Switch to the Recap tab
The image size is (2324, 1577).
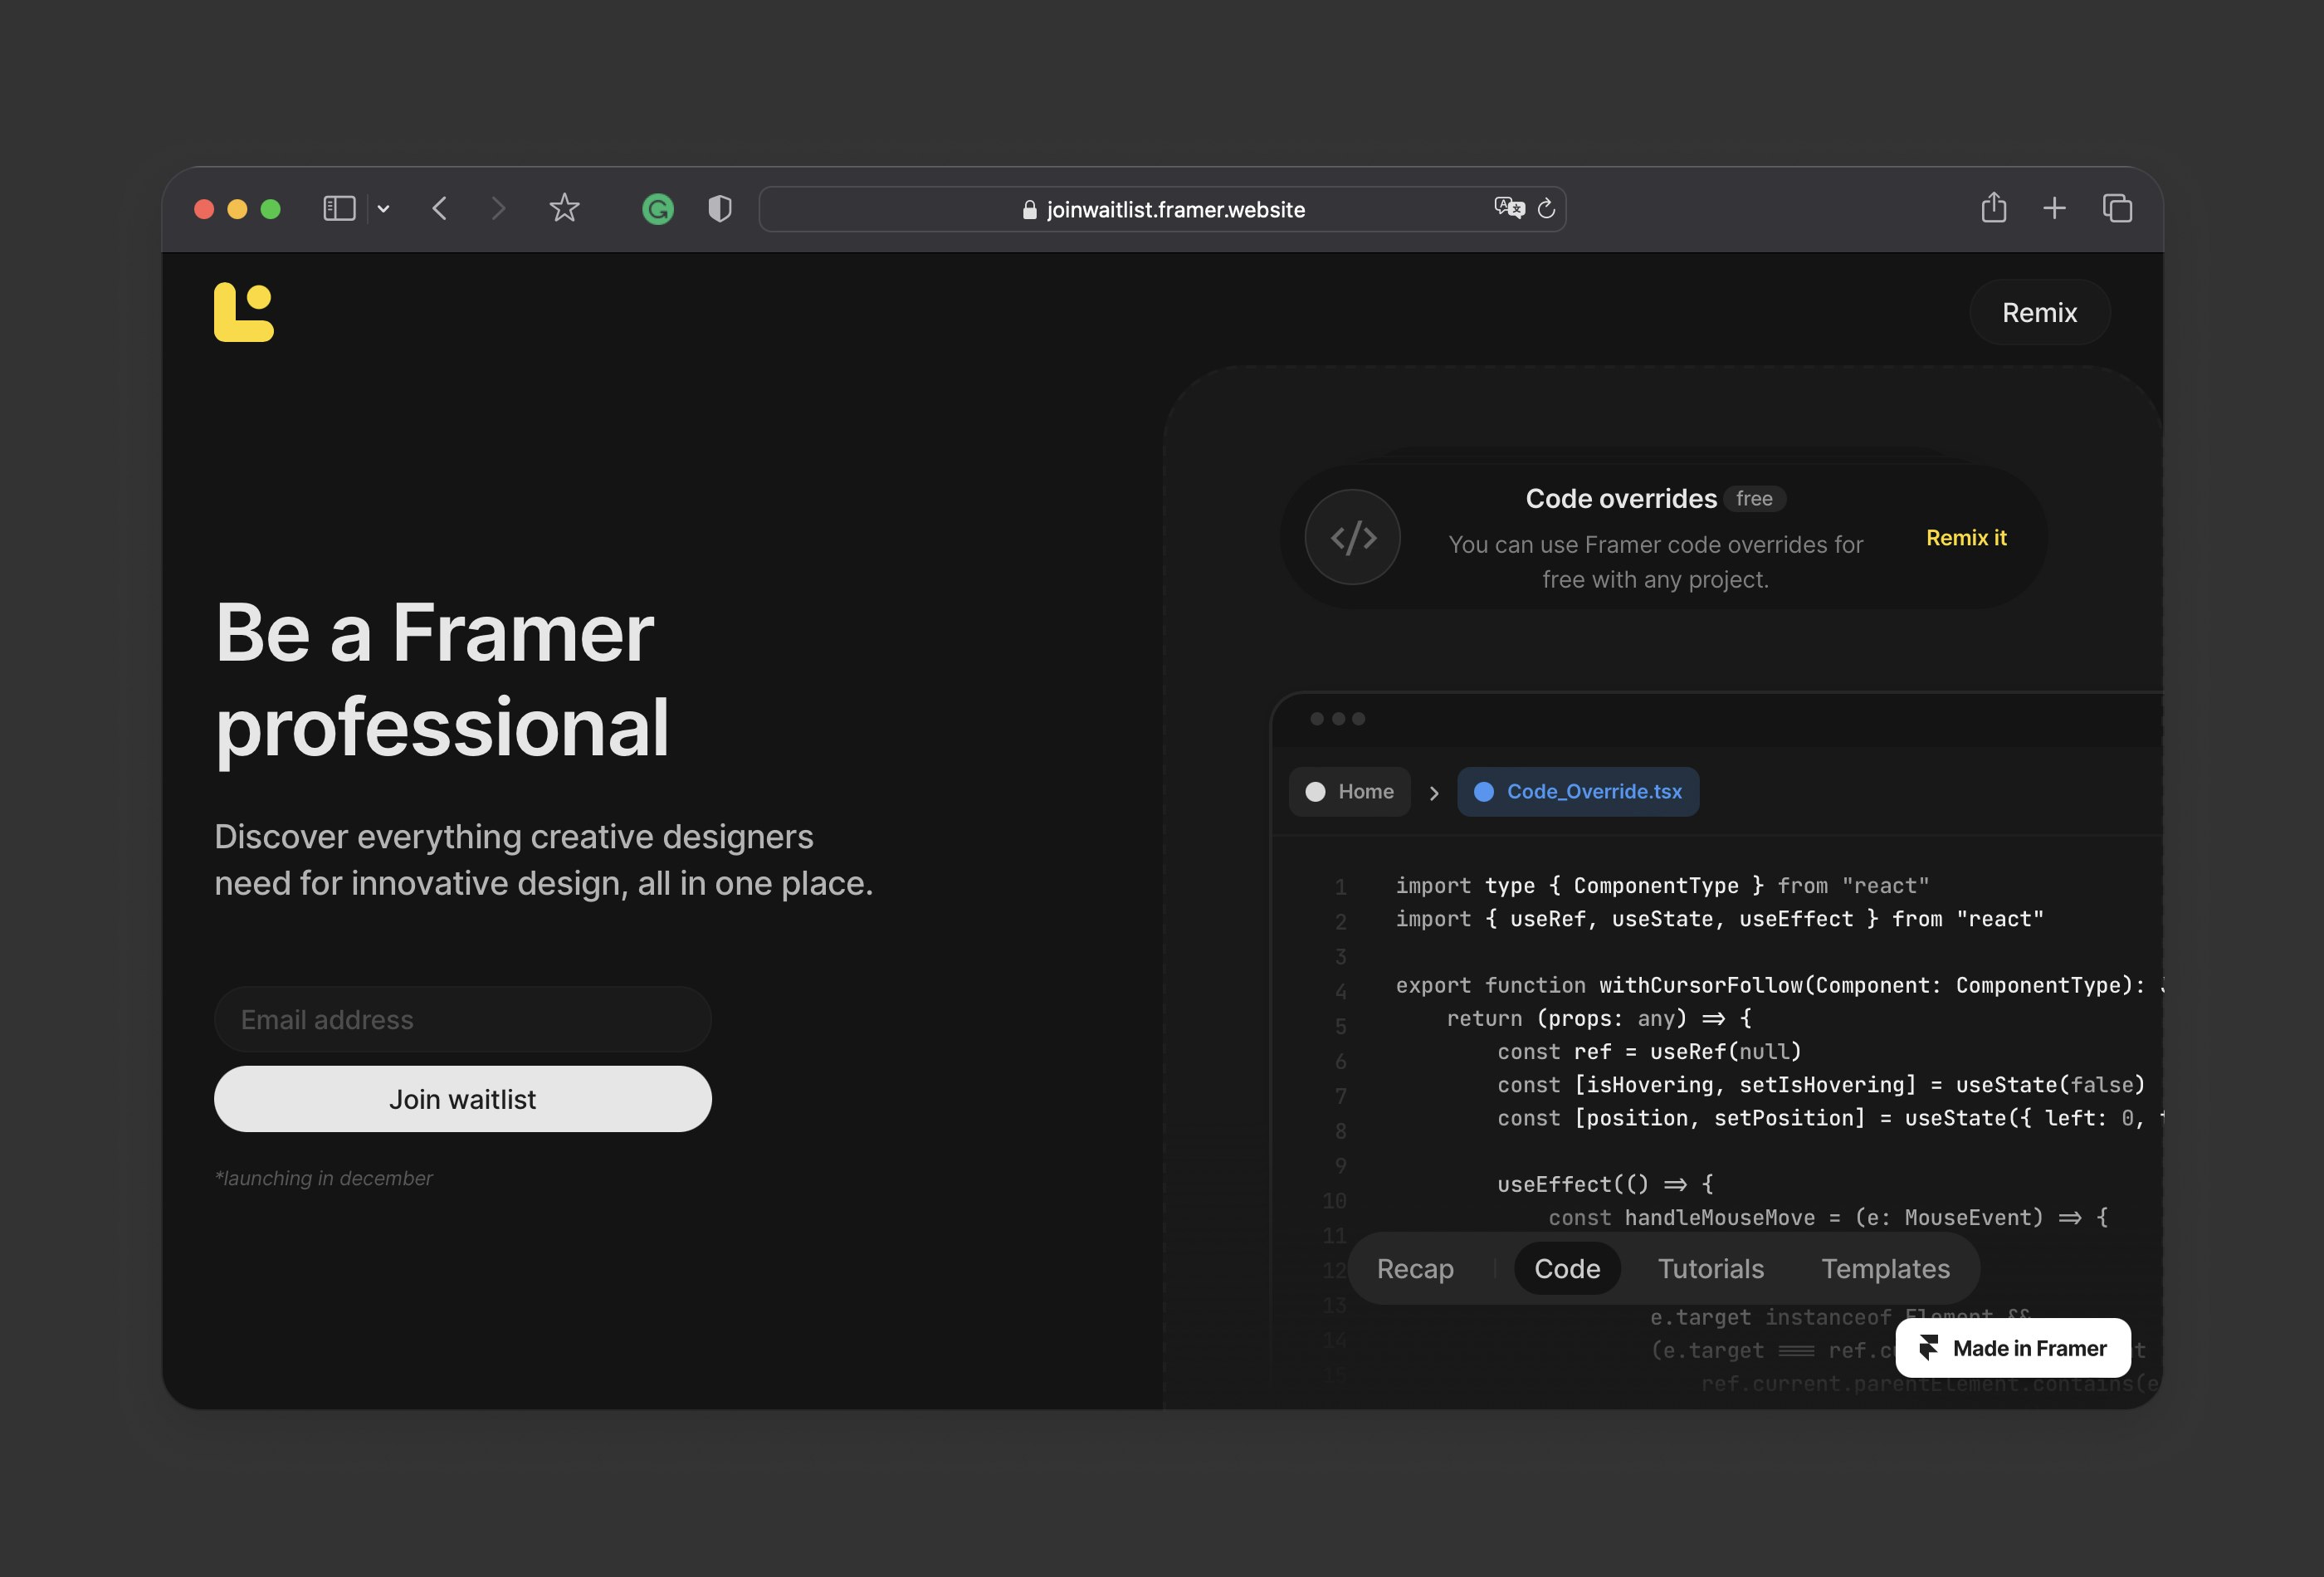click(1414, 1268)
